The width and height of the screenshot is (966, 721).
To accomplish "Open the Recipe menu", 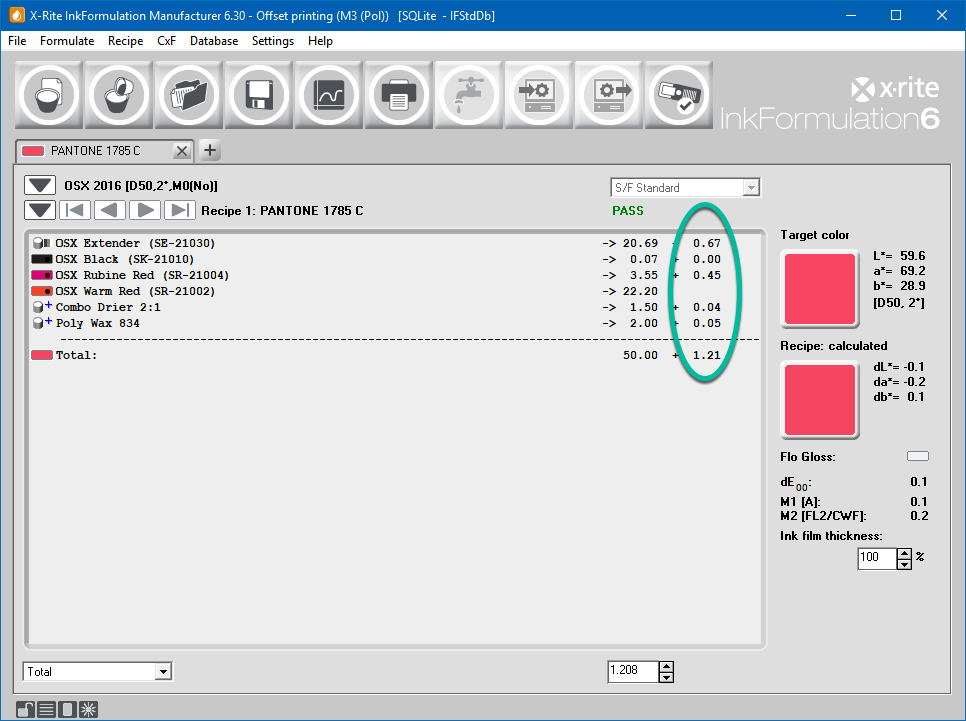I will tap(126, 41).
